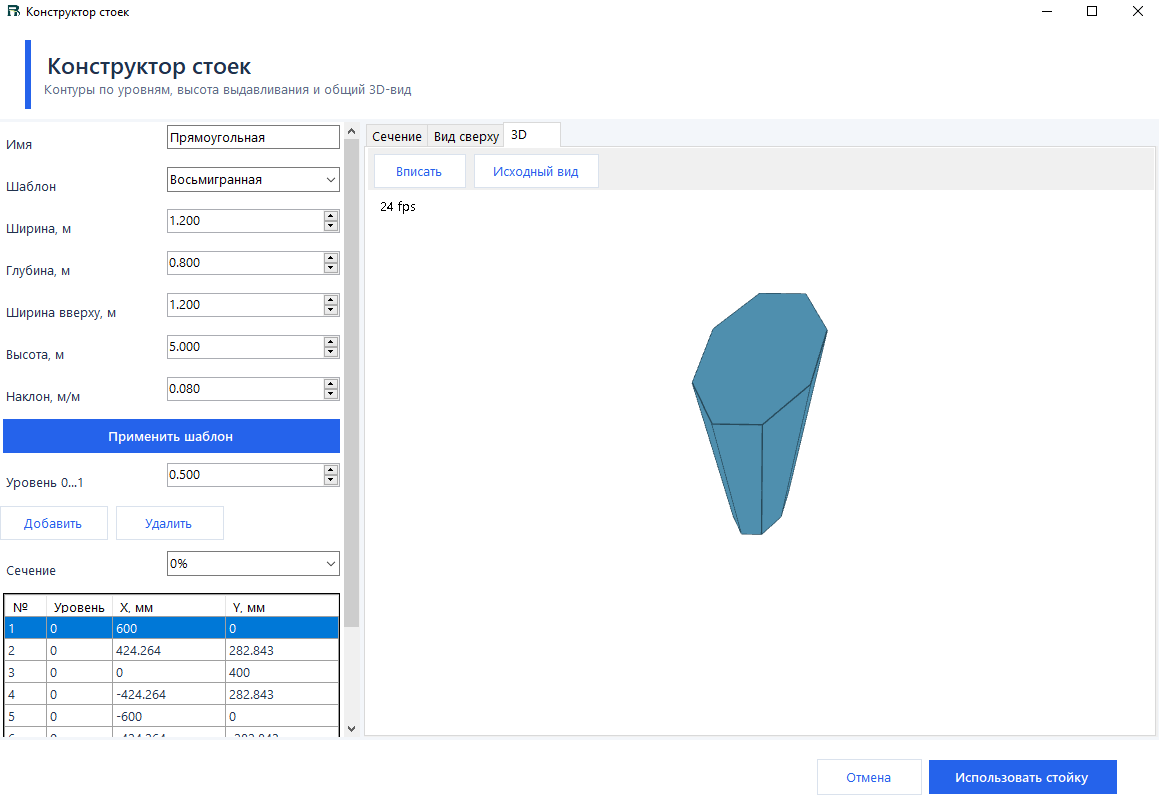Click the Отмена button

[869, 777]
